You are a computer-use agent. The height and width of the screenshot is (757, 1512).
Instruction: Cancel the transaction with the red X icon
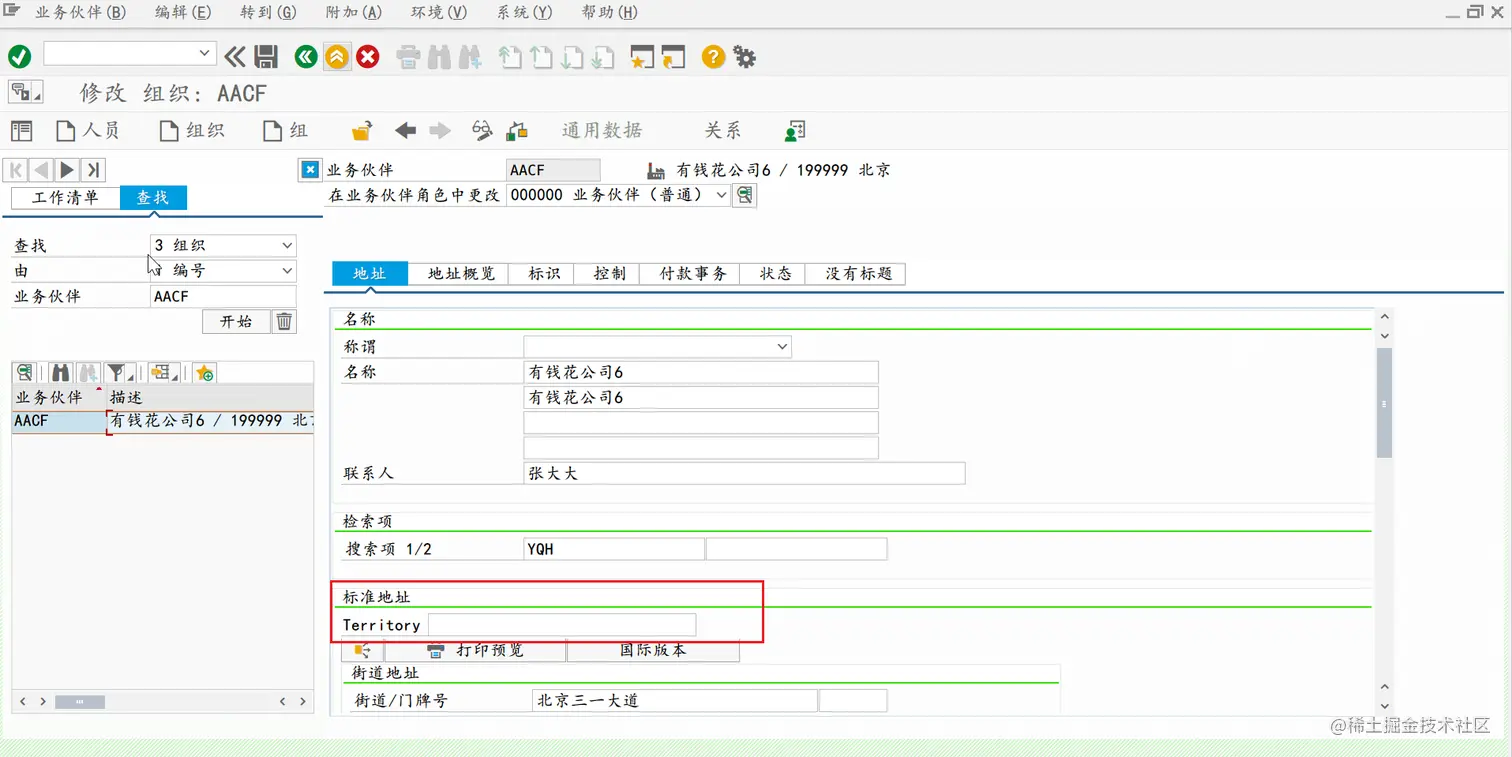tap(367, 57)
